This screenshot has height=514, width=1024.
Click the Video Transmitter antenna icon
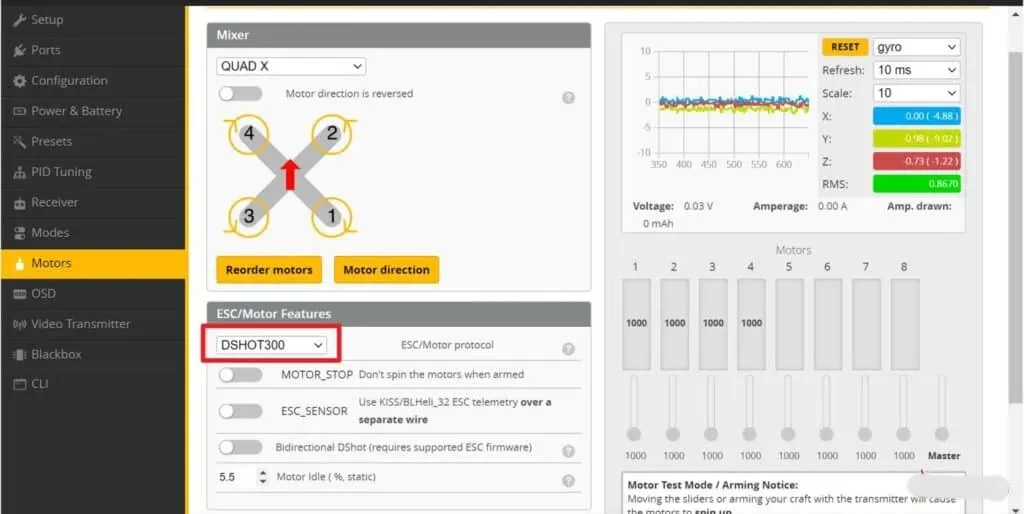[x=20, y=324]
